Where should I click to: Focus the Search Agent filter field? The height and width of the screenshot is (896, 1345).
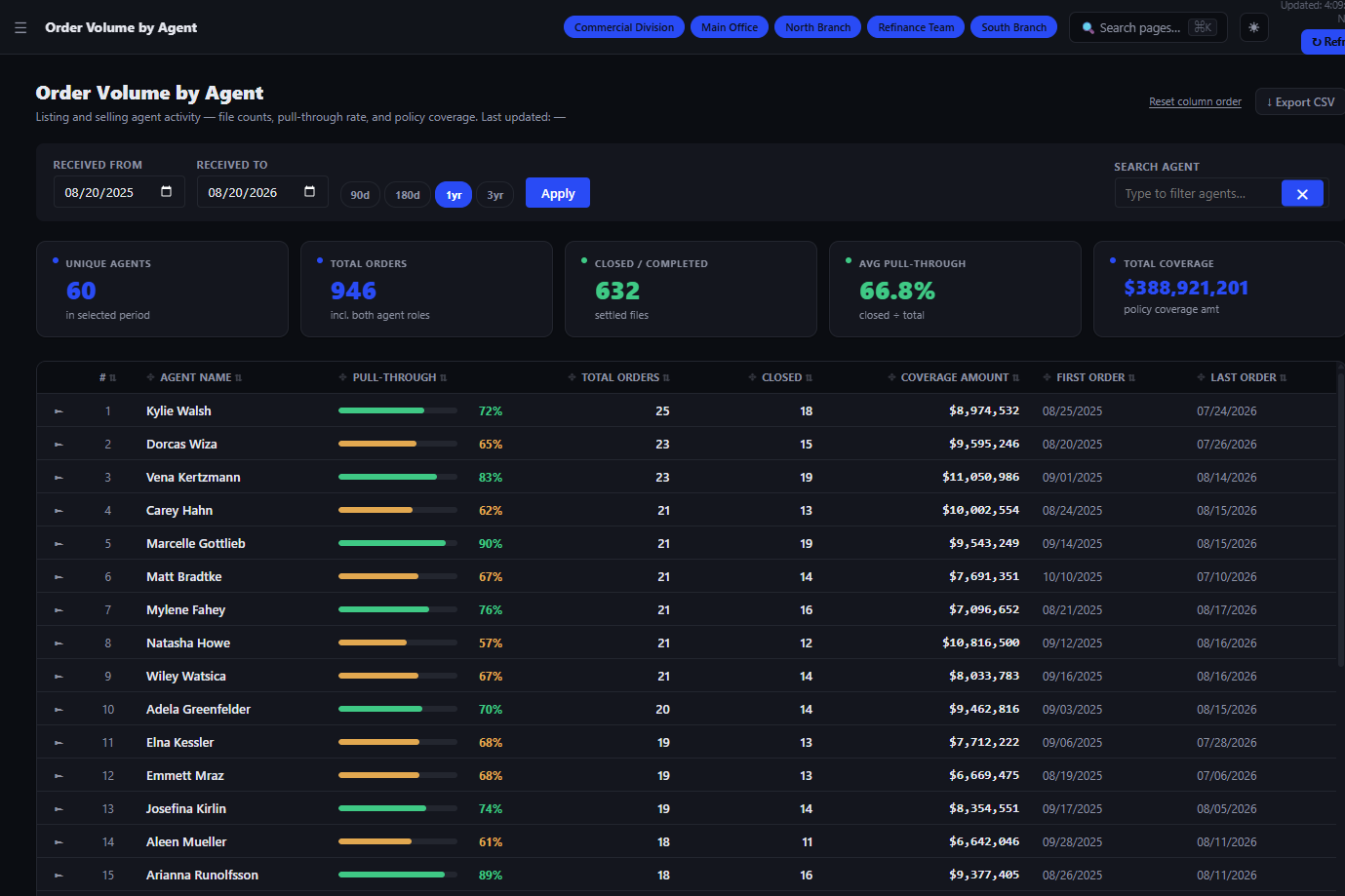click(x=1198, y=194)
